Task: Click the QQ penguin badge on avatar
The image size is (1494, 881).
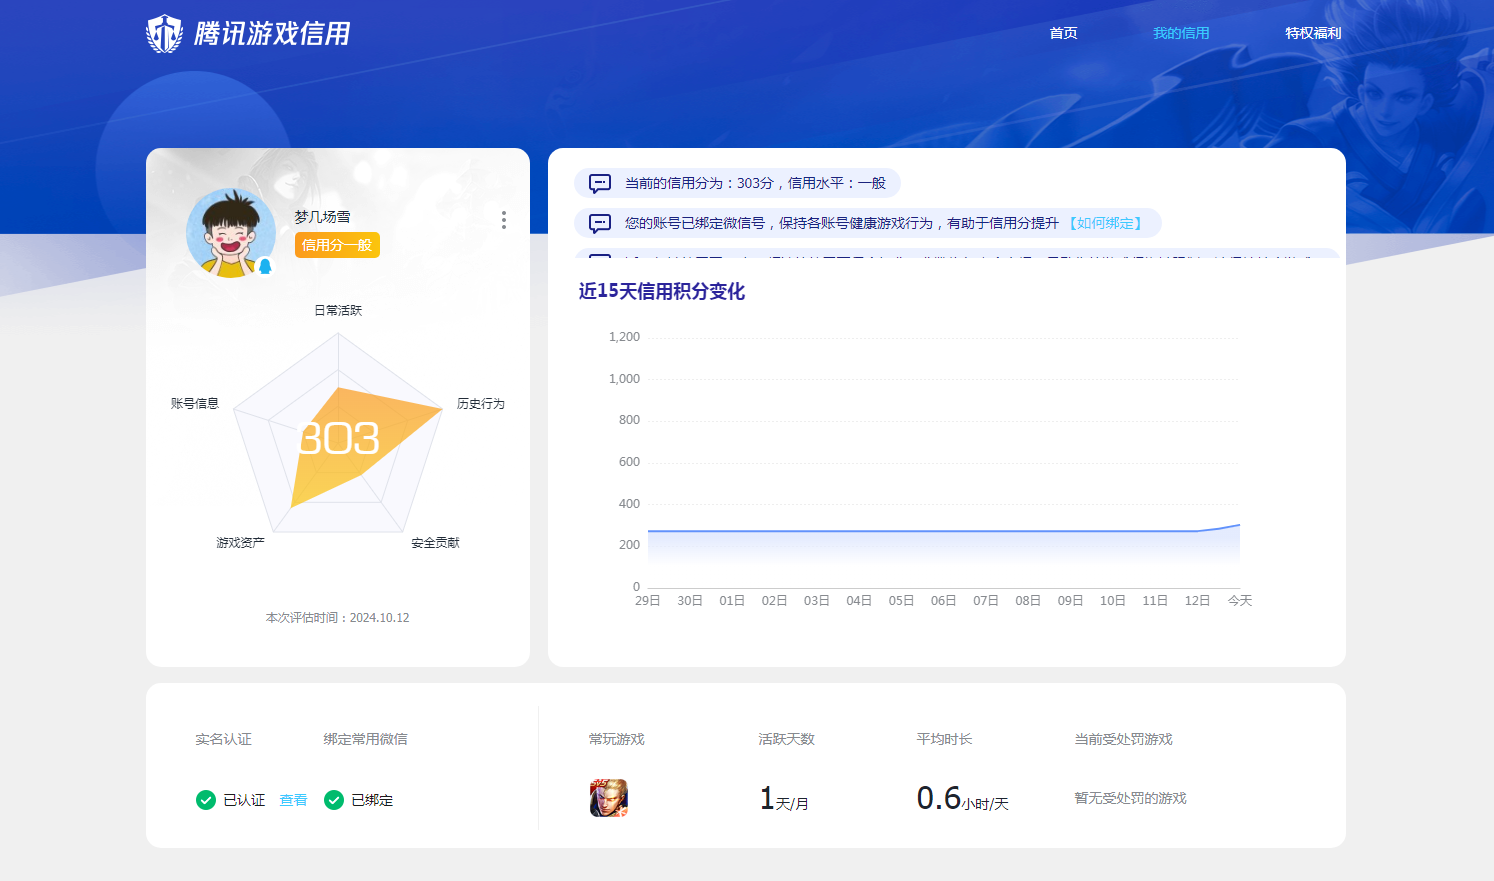Action: pos(265,266)
